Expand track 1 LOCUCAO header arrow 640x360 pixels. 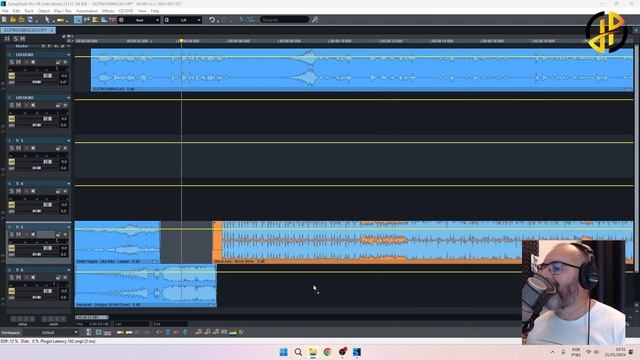69,55
